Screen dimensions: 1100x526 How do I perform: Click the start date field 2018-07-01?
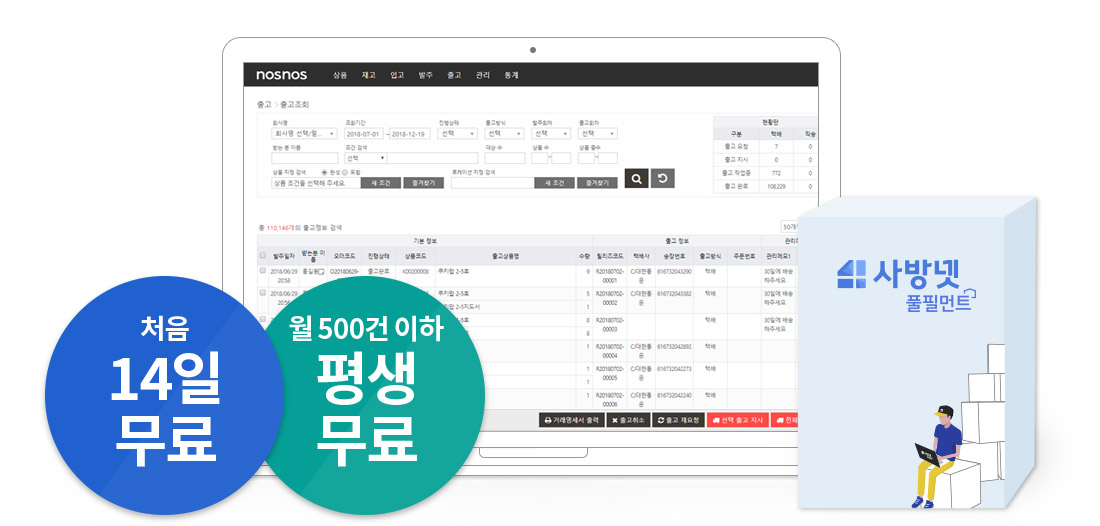click(x=364, y=133)
